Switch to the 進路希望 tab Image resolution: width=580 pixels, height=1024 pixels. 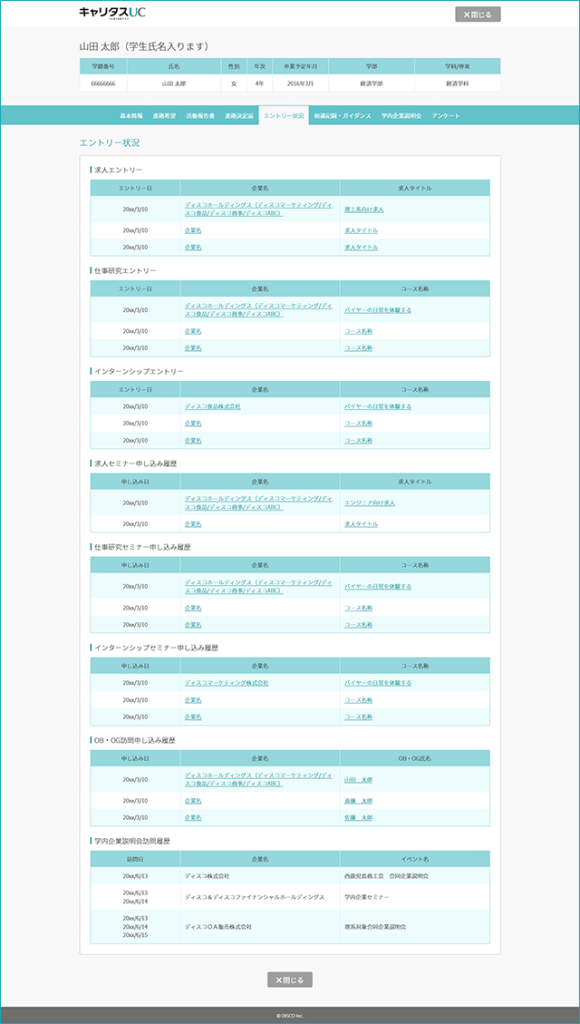tap(164, 116)
